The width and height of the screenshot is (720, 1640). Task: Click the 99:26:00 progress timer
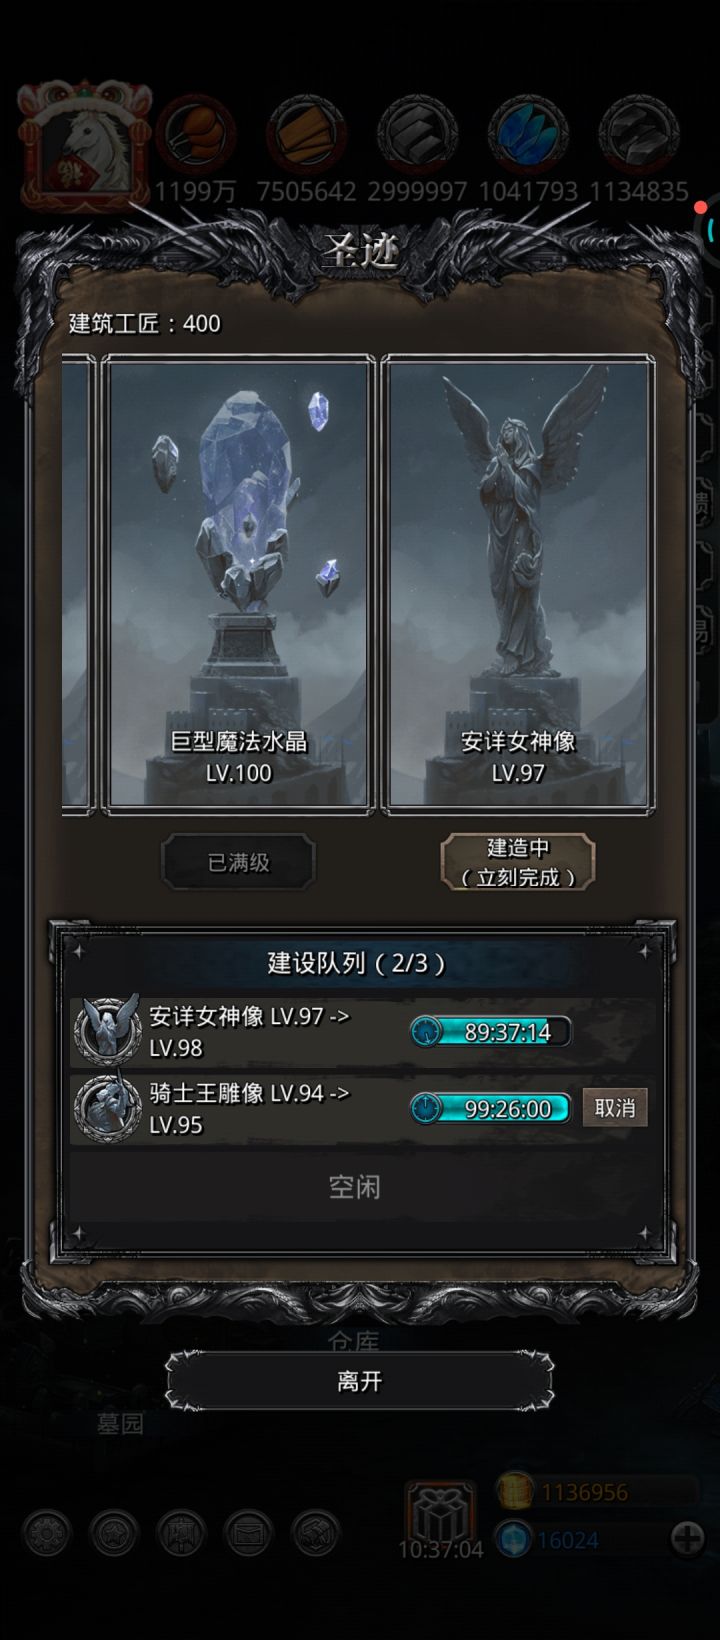coord(491,1108)
